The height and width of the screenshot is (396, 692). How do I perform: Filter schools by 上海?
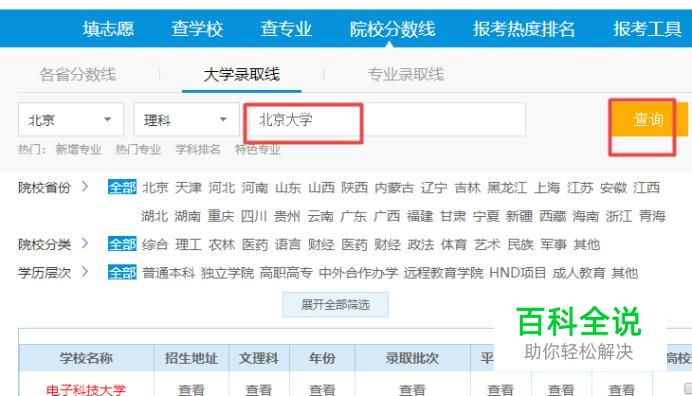(547, 188)
